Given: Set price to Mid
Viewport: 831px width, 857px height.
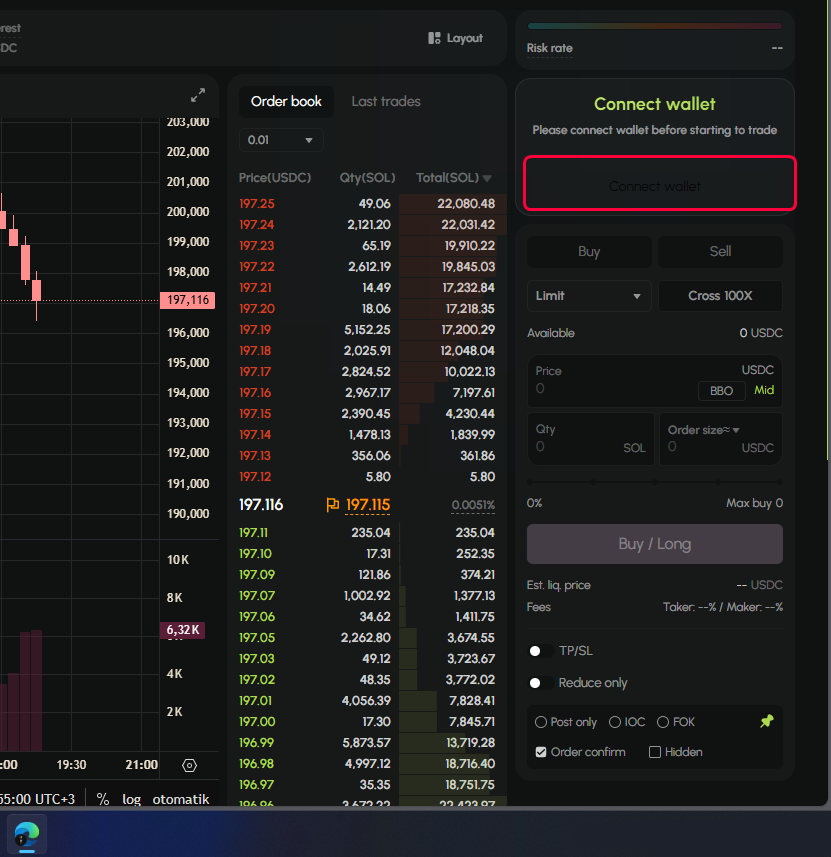Looking at the screenshot, I should pos(764,390).
